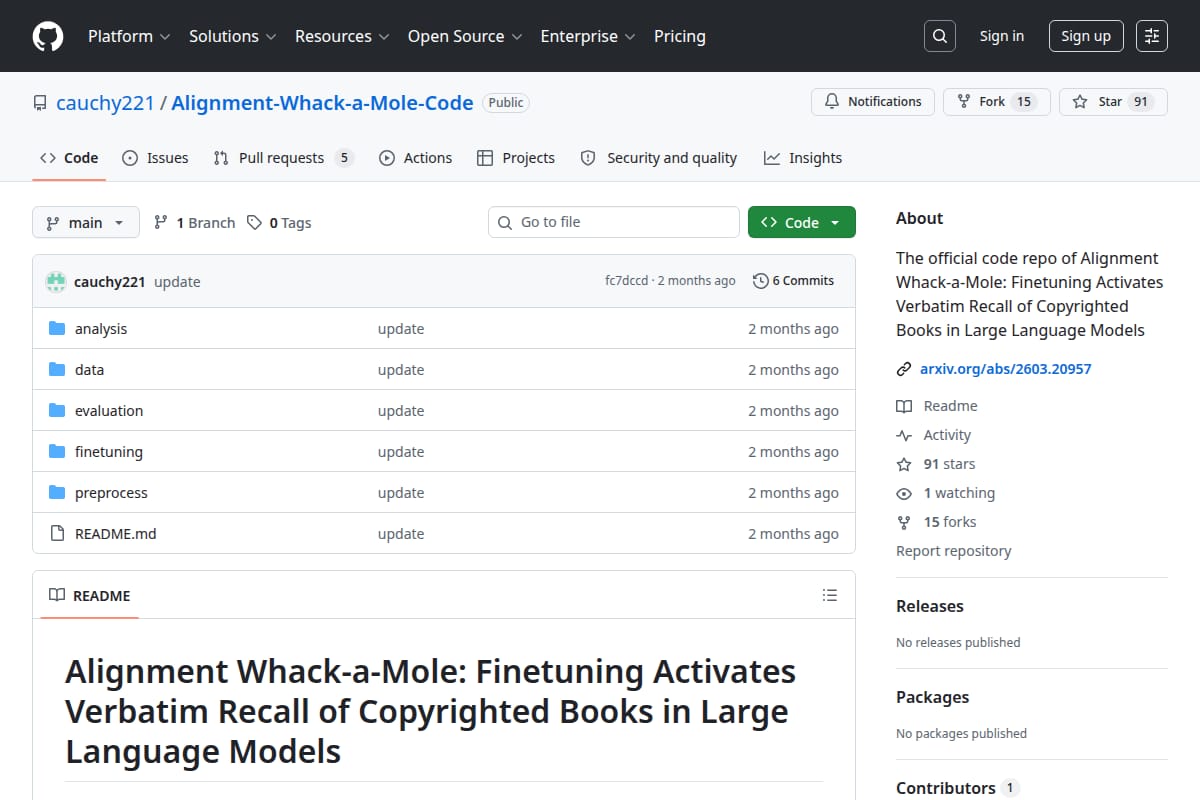Expand the Solutions menu
This screenshot has width=1200, height=800.
(232, 36)
